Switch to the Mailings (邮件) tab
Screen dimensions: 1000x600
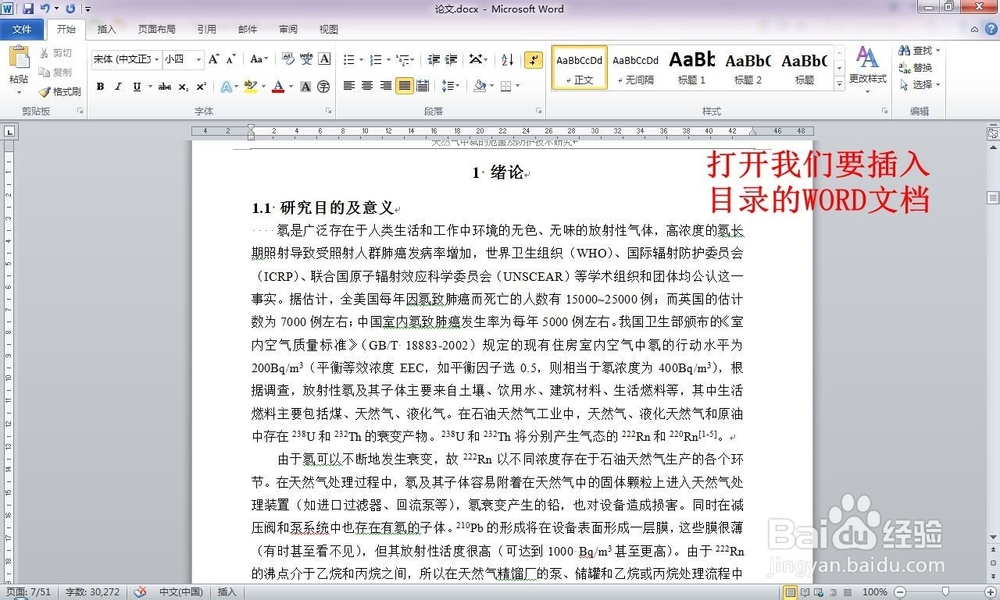247,29
